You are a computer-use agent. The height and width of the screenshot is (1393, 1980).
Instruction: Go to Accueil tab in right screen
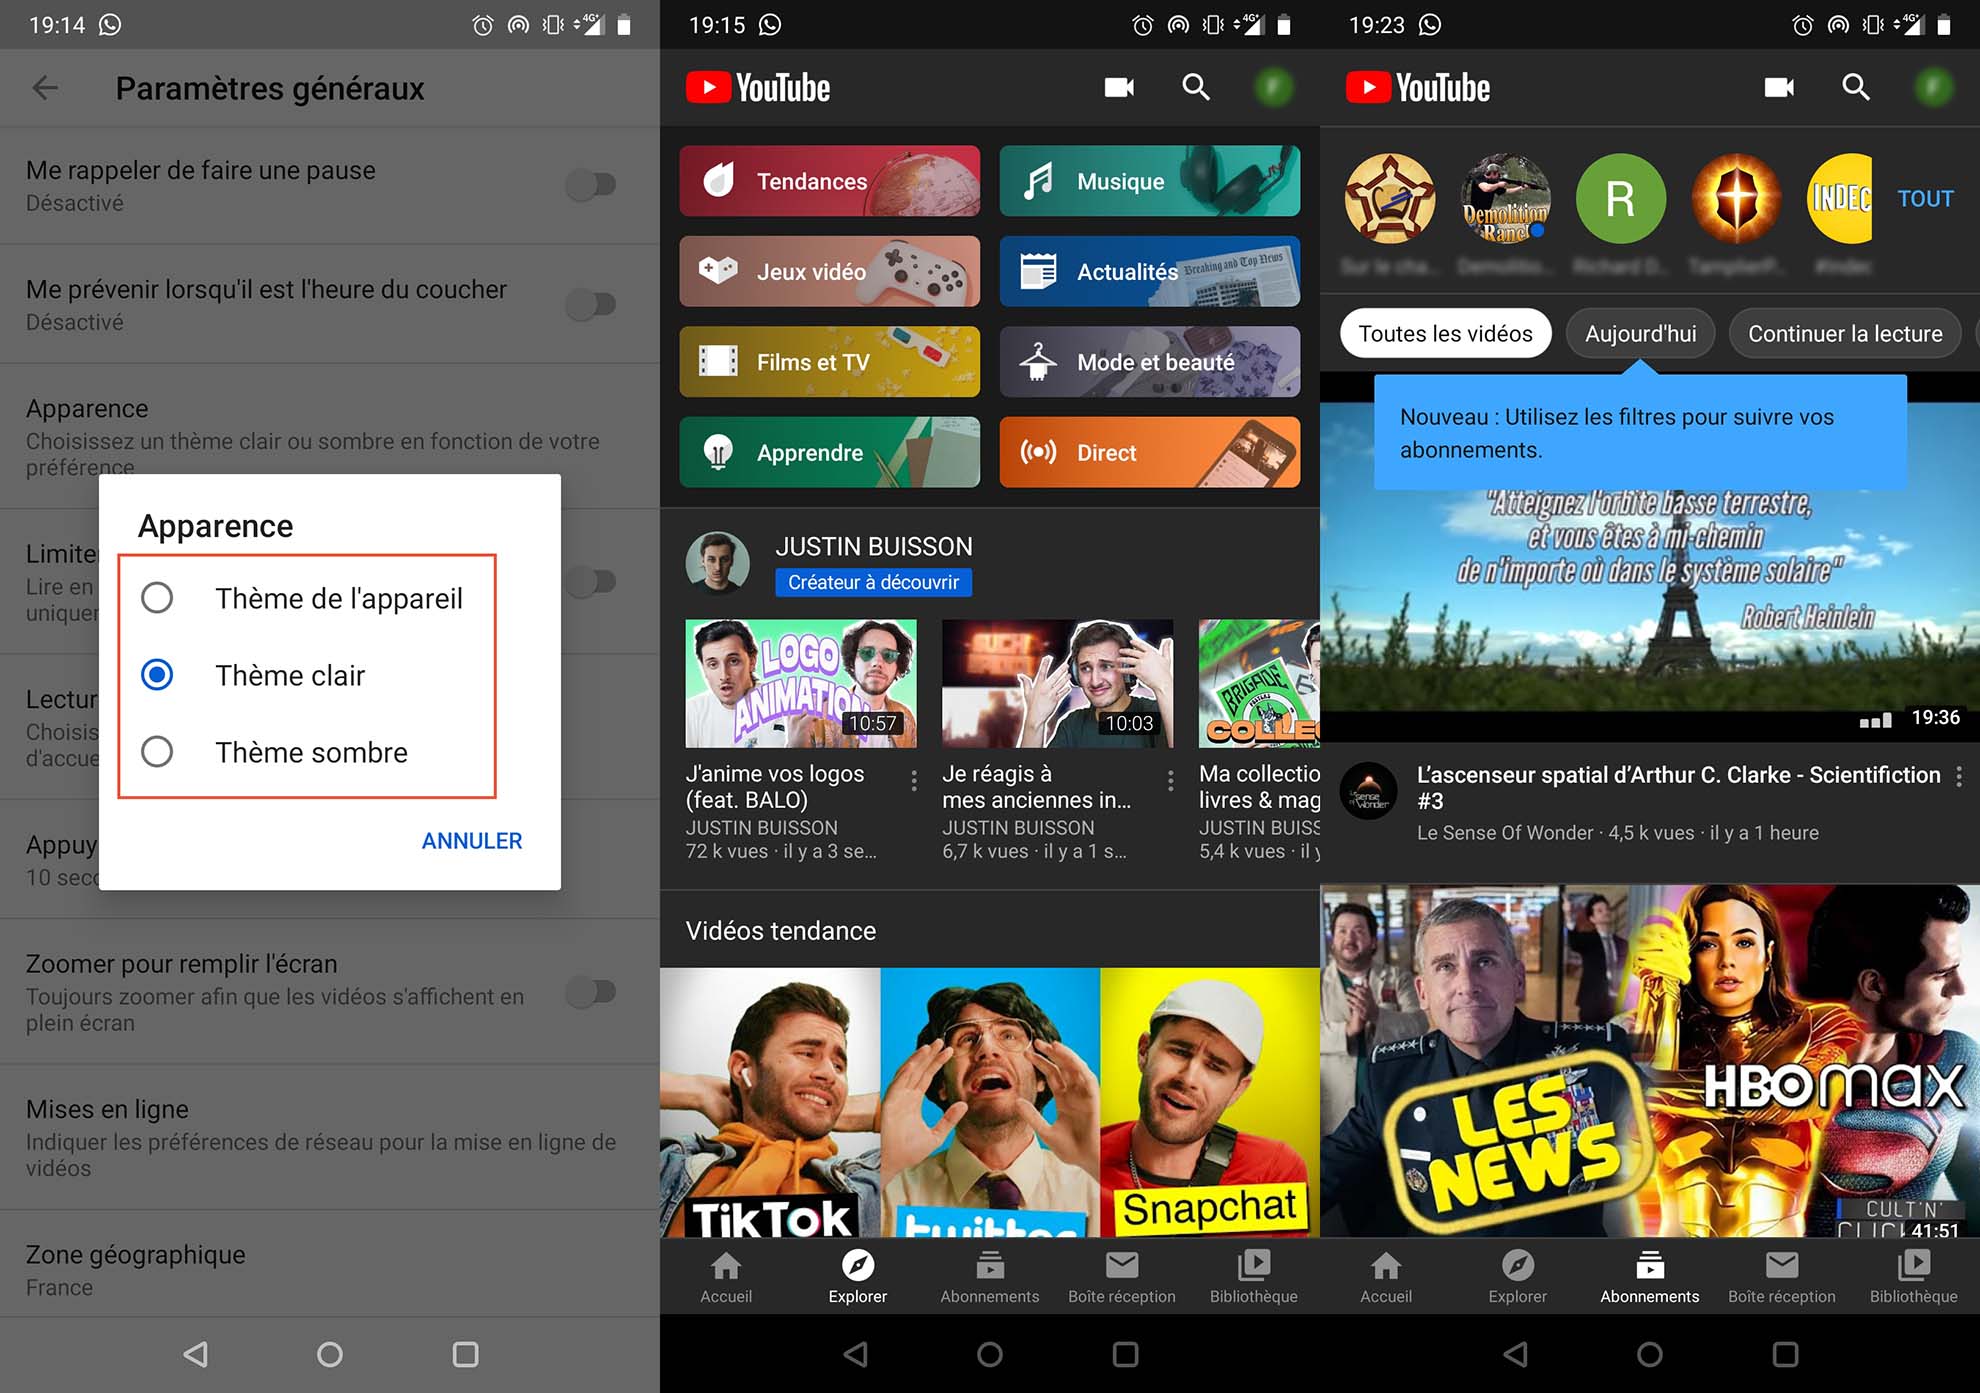1386,1277
